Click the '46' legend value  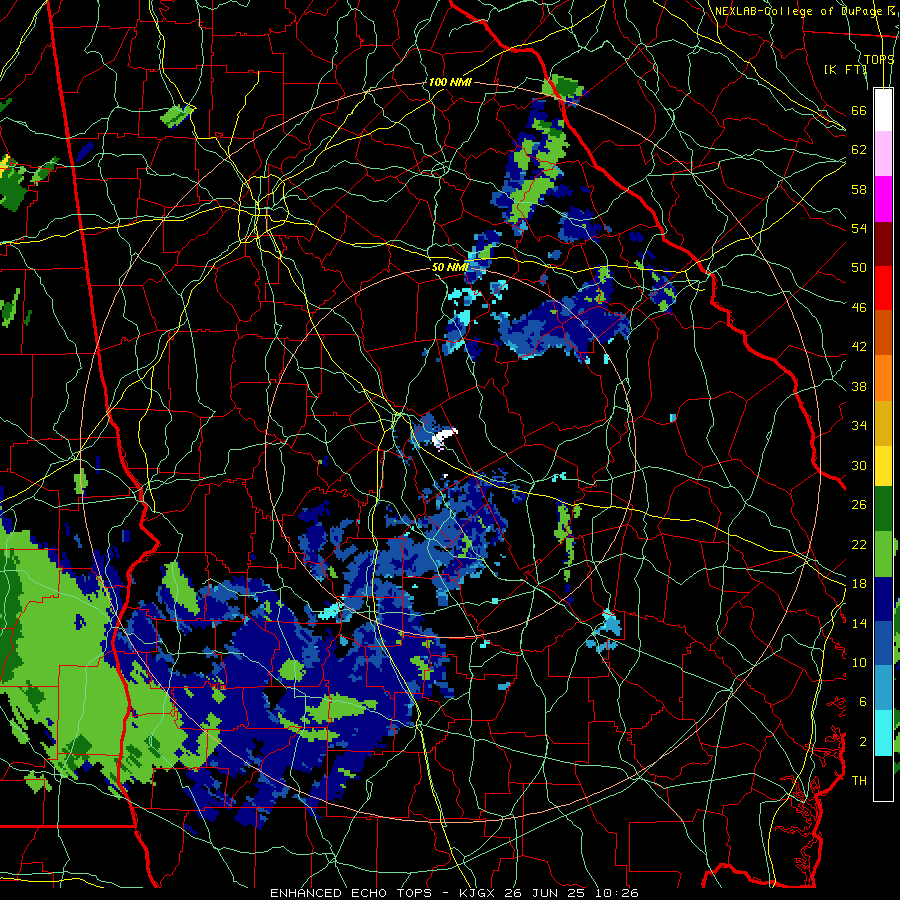859,308
